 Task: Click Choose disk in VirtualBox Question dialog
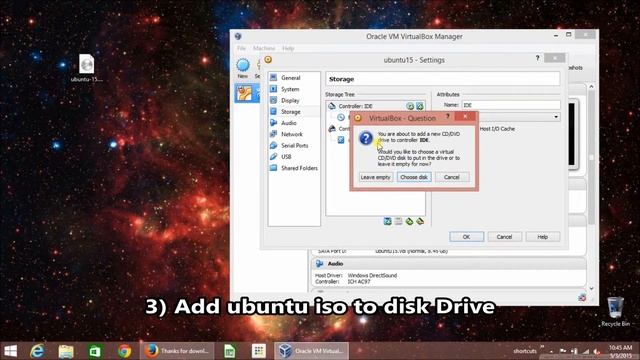[414, 177]
